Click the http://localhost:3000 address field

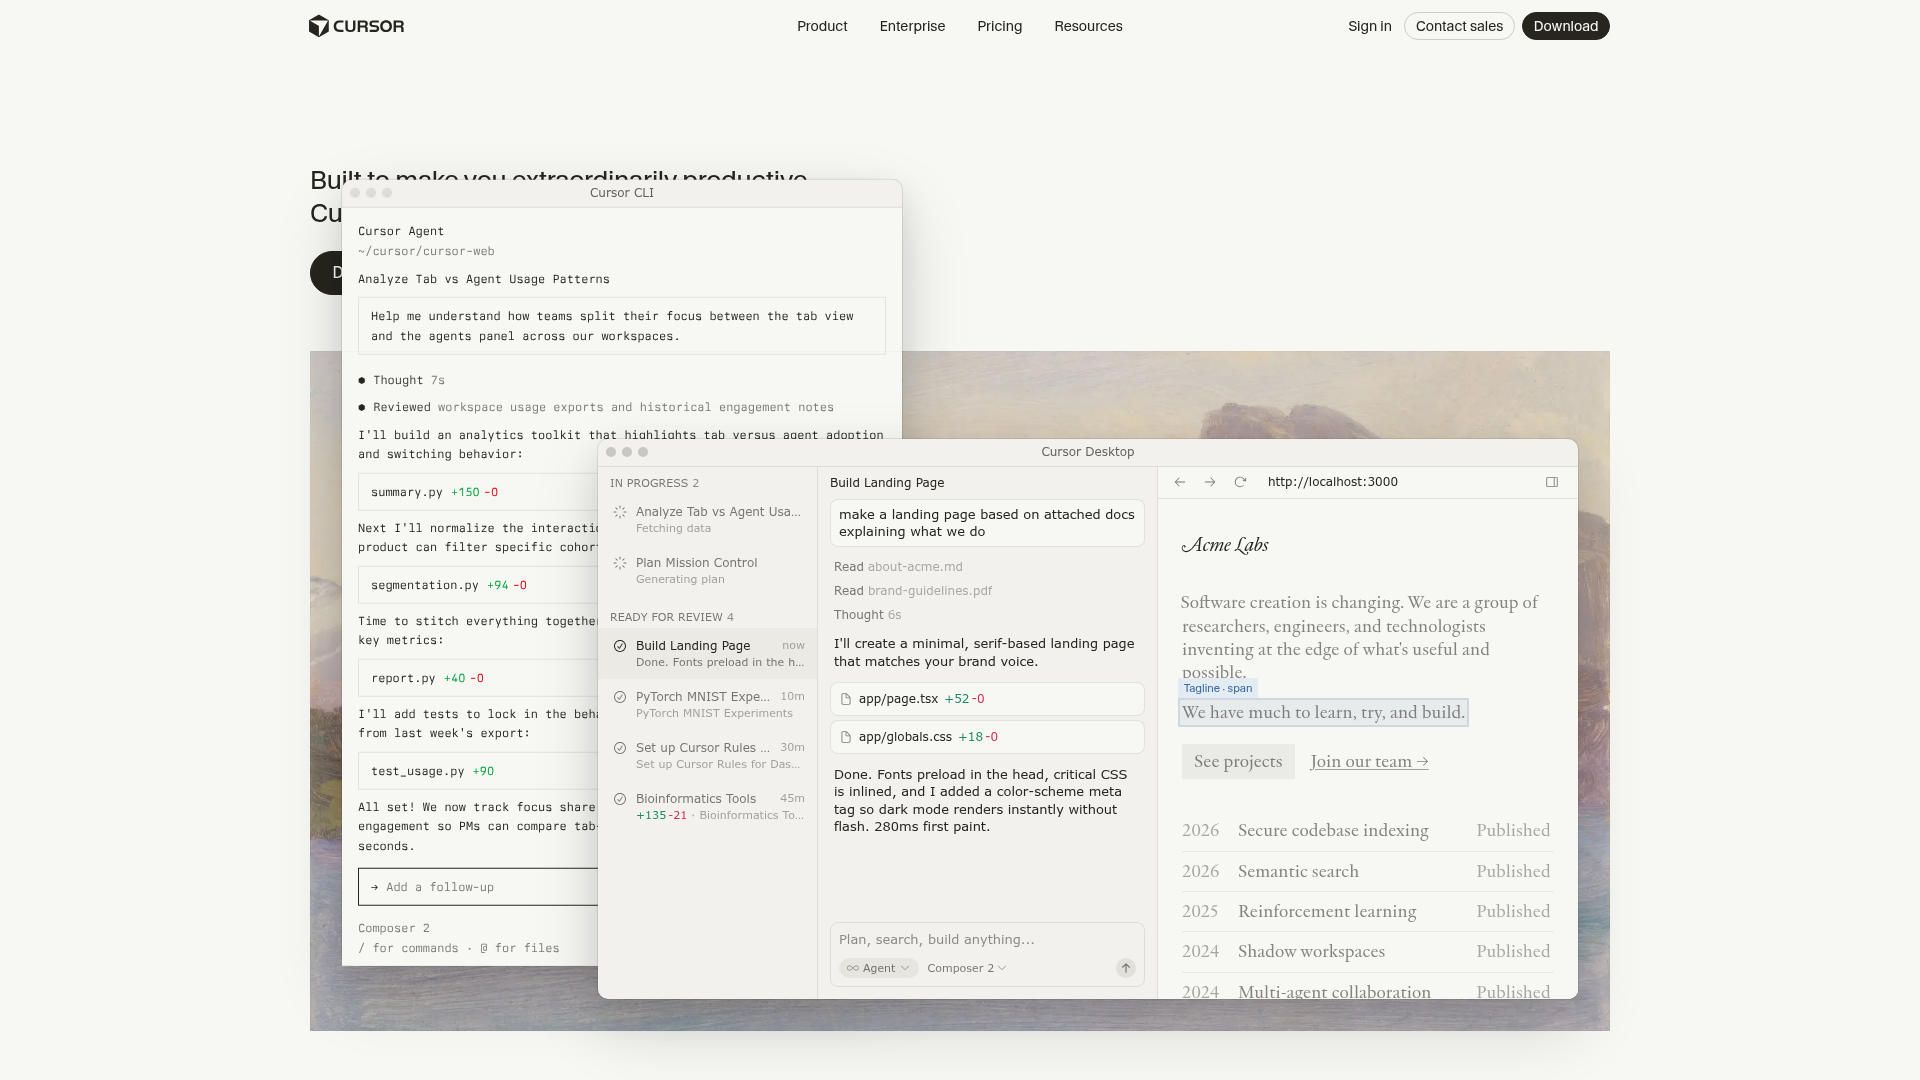1333,482
